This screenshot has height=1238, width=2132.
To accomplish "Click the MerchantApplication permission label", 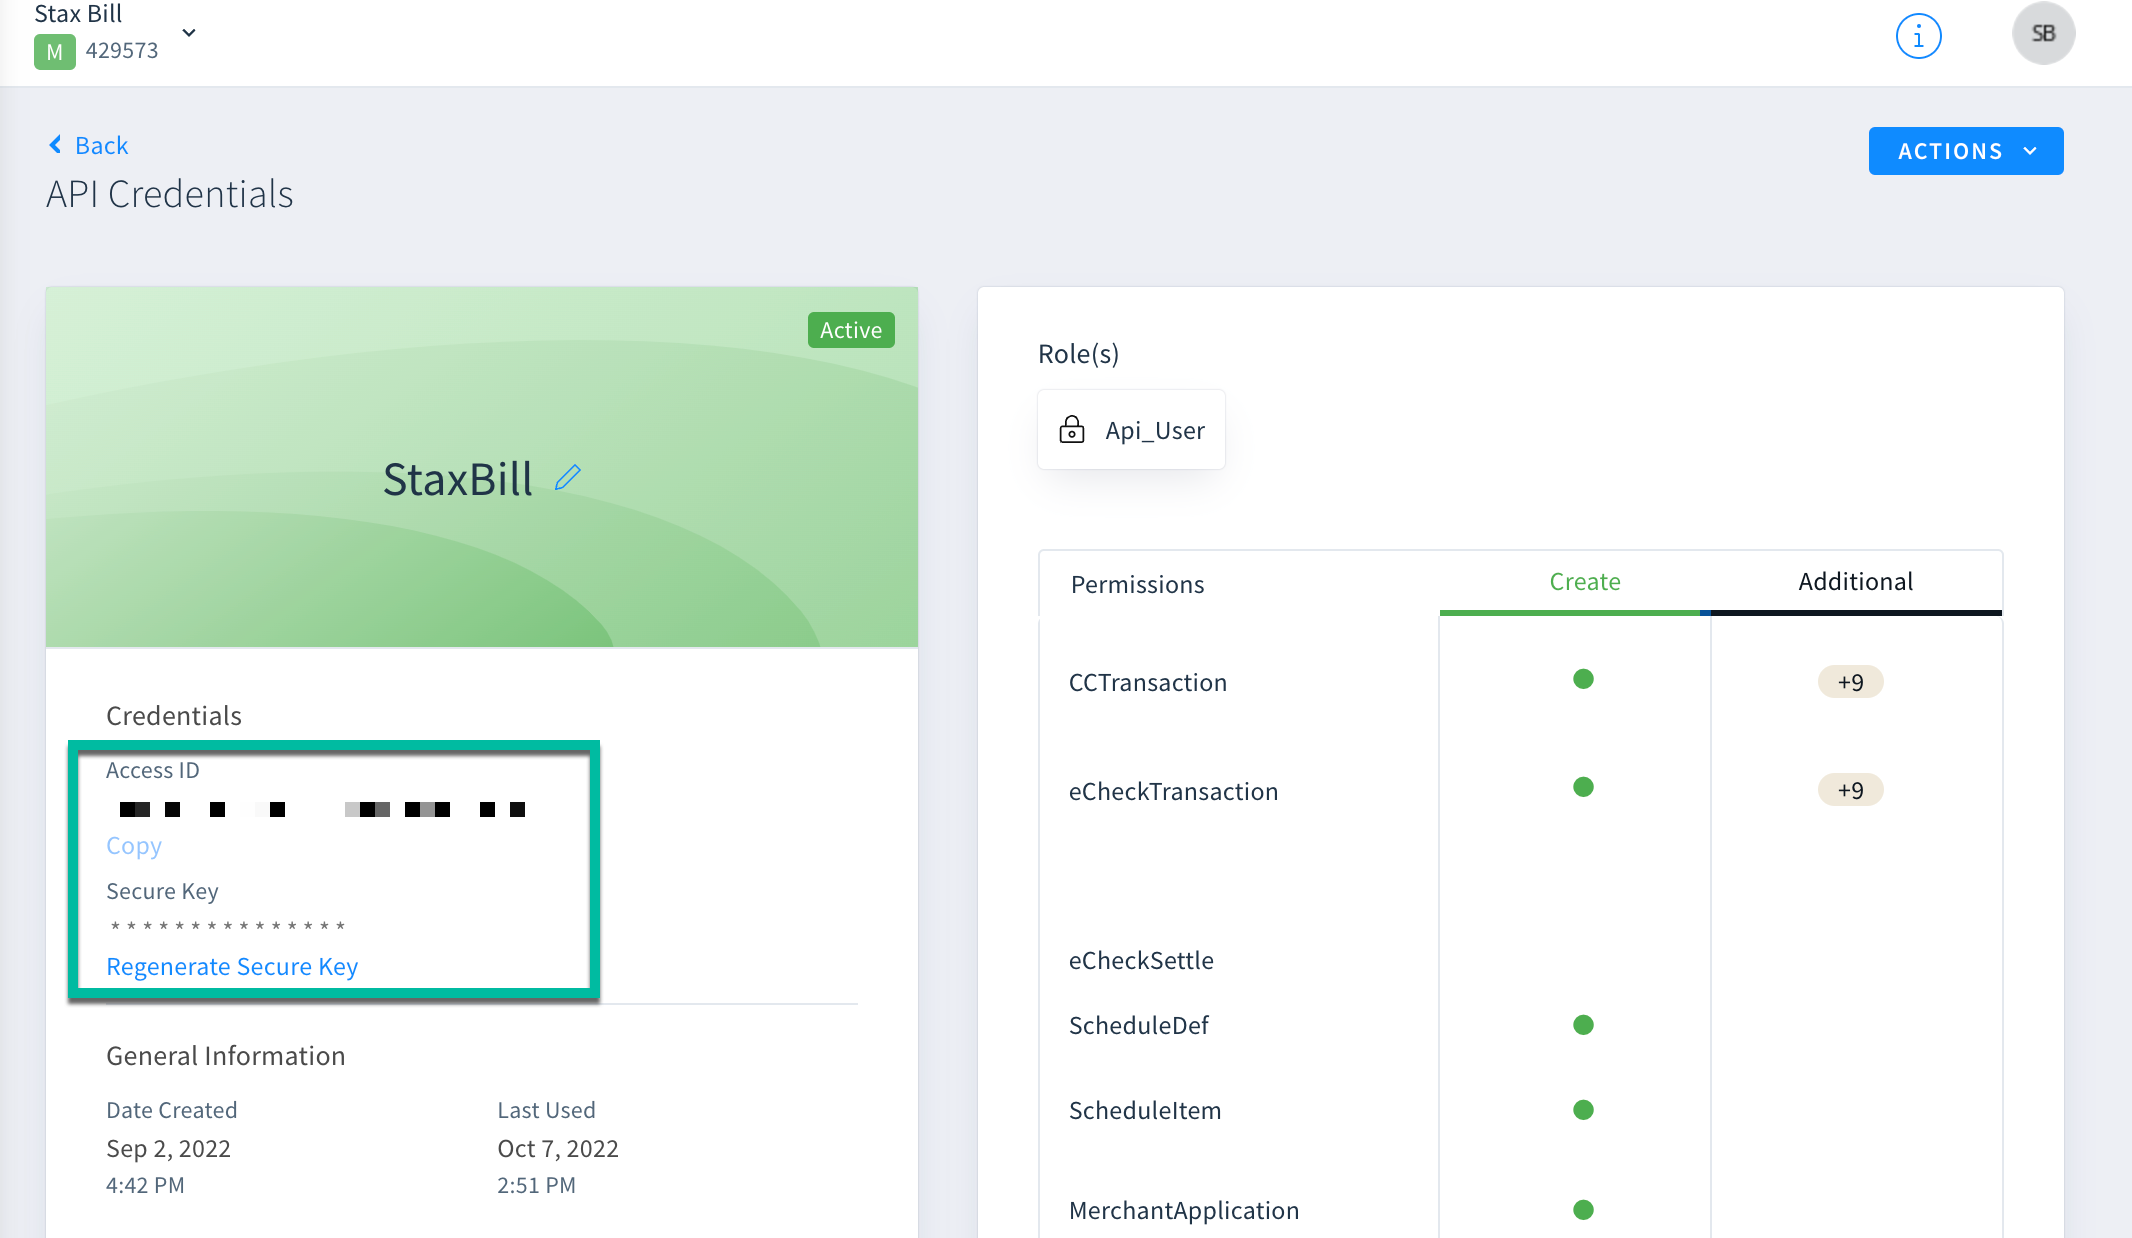I will tap(1184, 1211).
